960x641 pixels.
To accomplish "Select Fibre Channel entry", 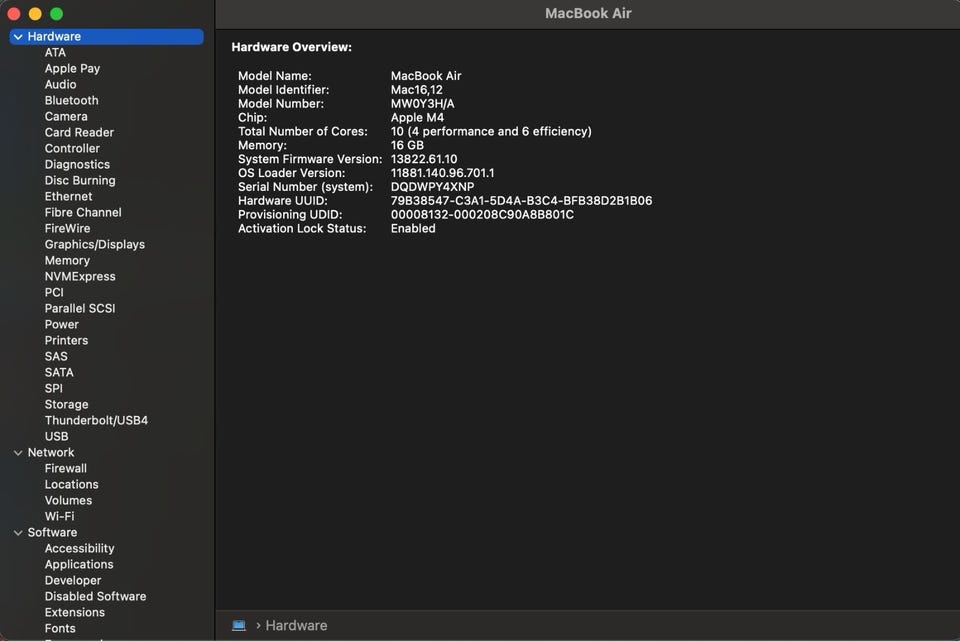I will click(83, 212).
